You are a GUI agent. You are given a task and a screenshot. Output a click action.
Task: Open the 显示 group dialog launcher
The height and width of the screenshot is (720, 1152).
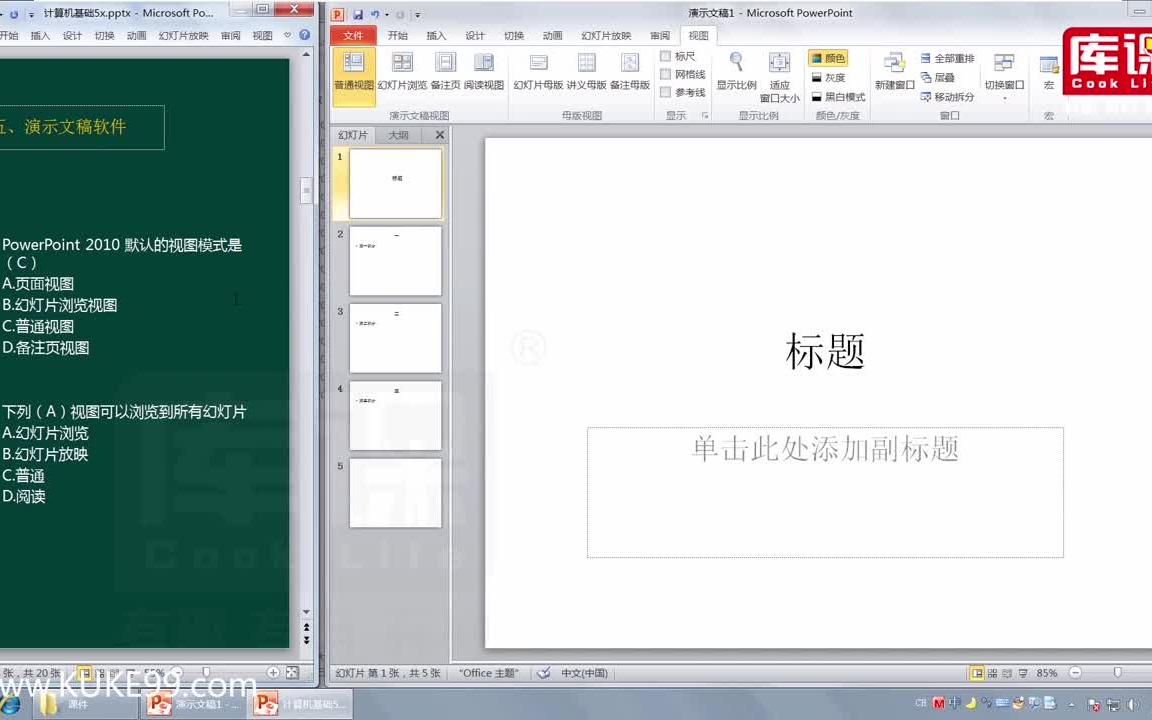pyautogui.click(x=706, y=115)
